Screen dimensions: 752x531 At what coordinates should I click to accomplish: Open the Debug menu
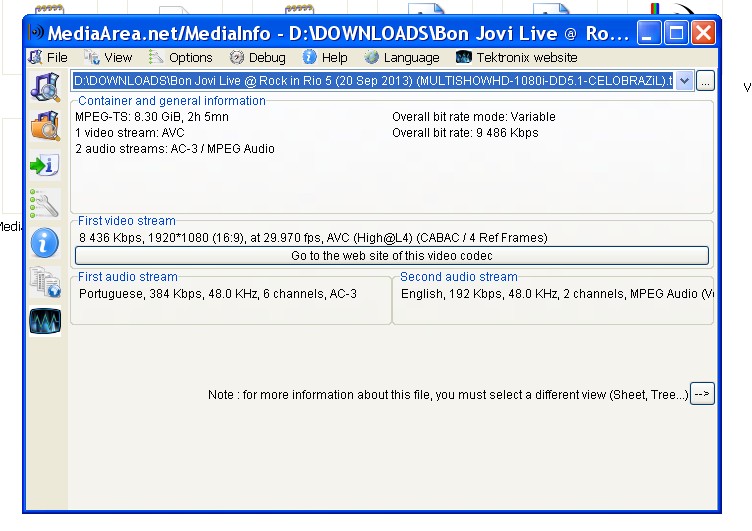tap(258, 58)
